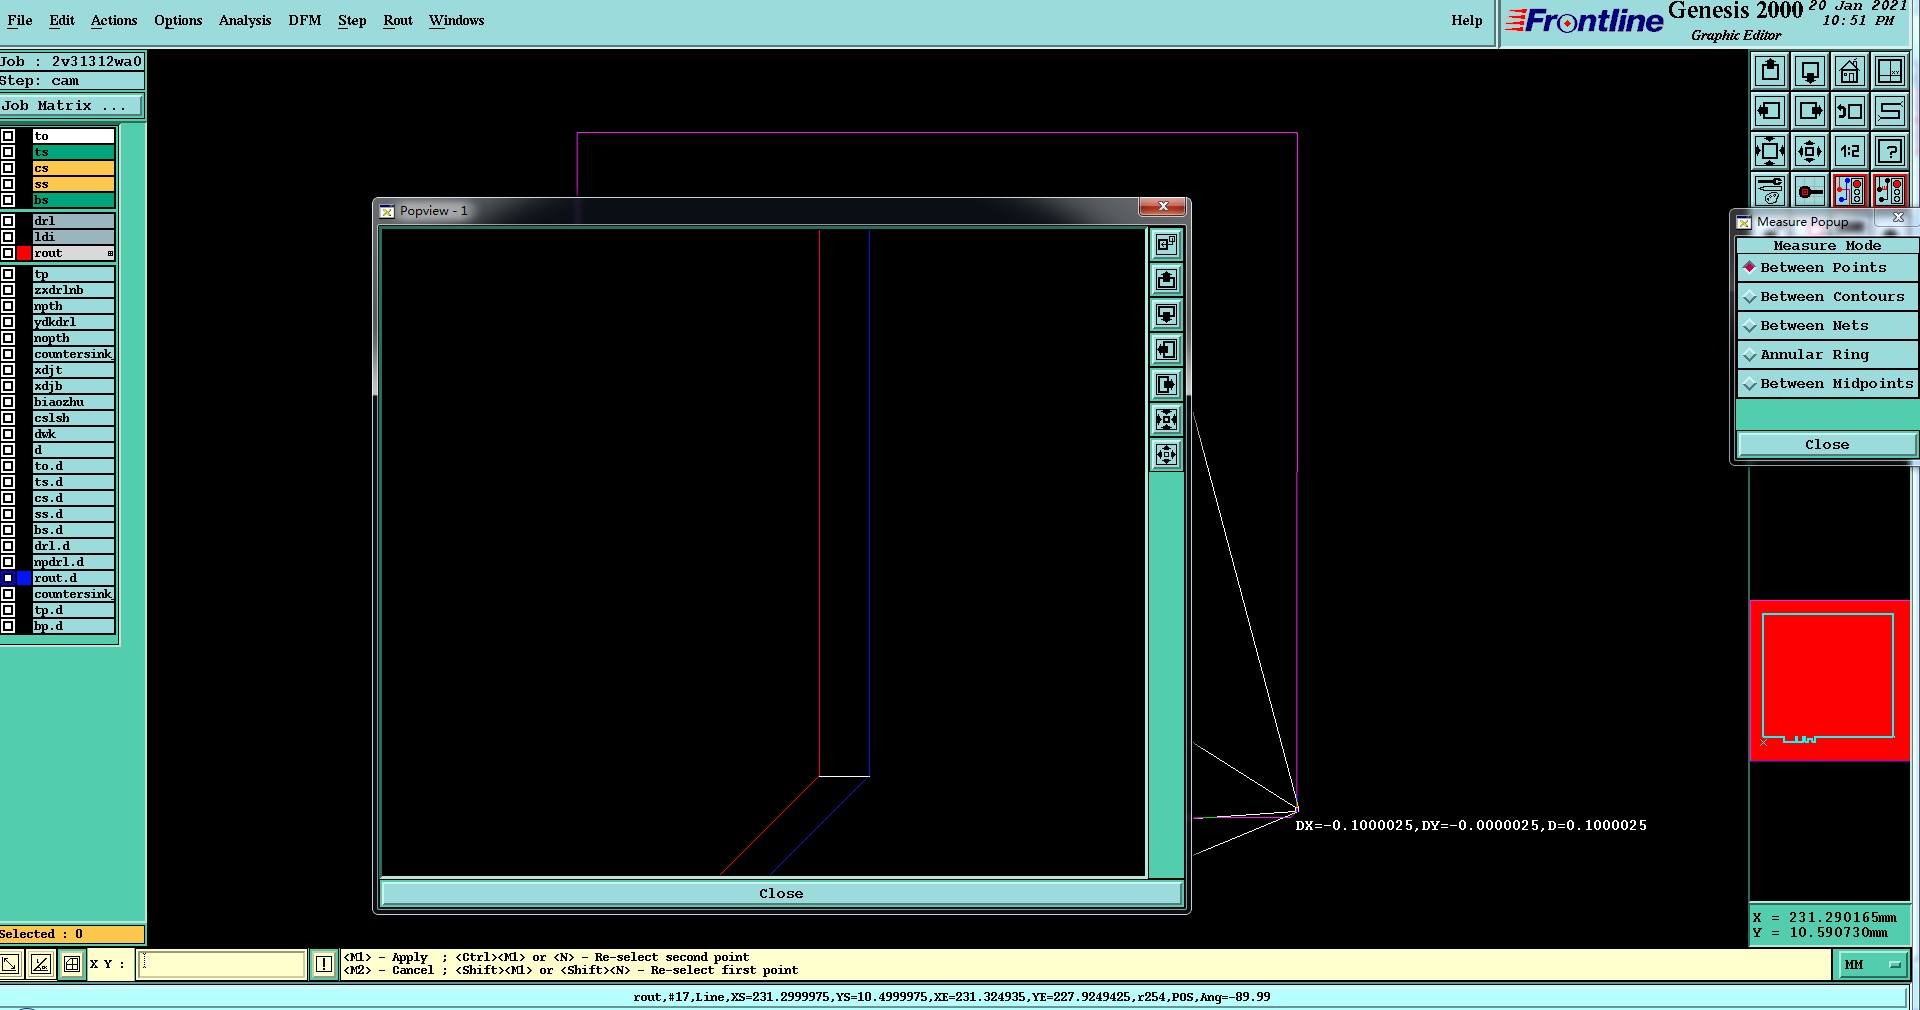Click the pan up icon in right toolbar
The image size is (1920, 1010).
[x=1770, y=71]
